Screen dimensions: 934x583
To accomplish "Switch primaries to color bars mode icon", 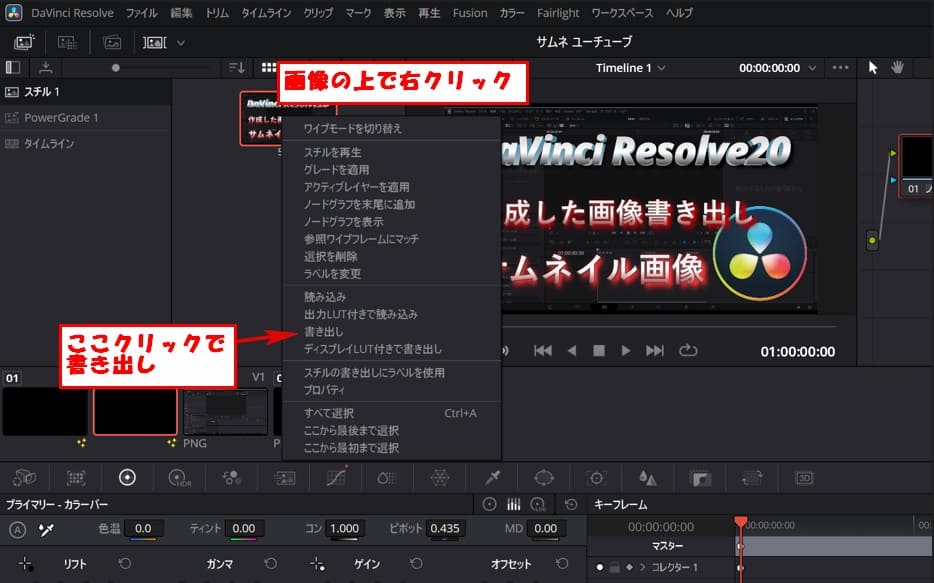I will 513,504.
